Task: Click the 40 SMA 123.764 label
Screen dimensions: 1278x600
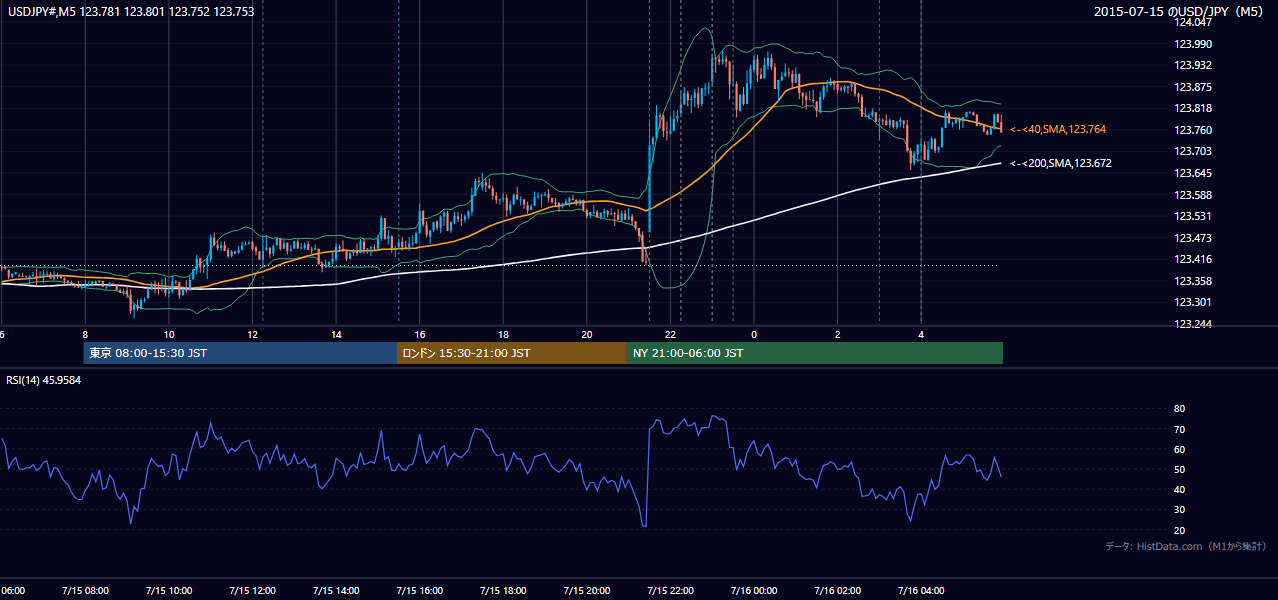Action: click(x=1058, y=129)
